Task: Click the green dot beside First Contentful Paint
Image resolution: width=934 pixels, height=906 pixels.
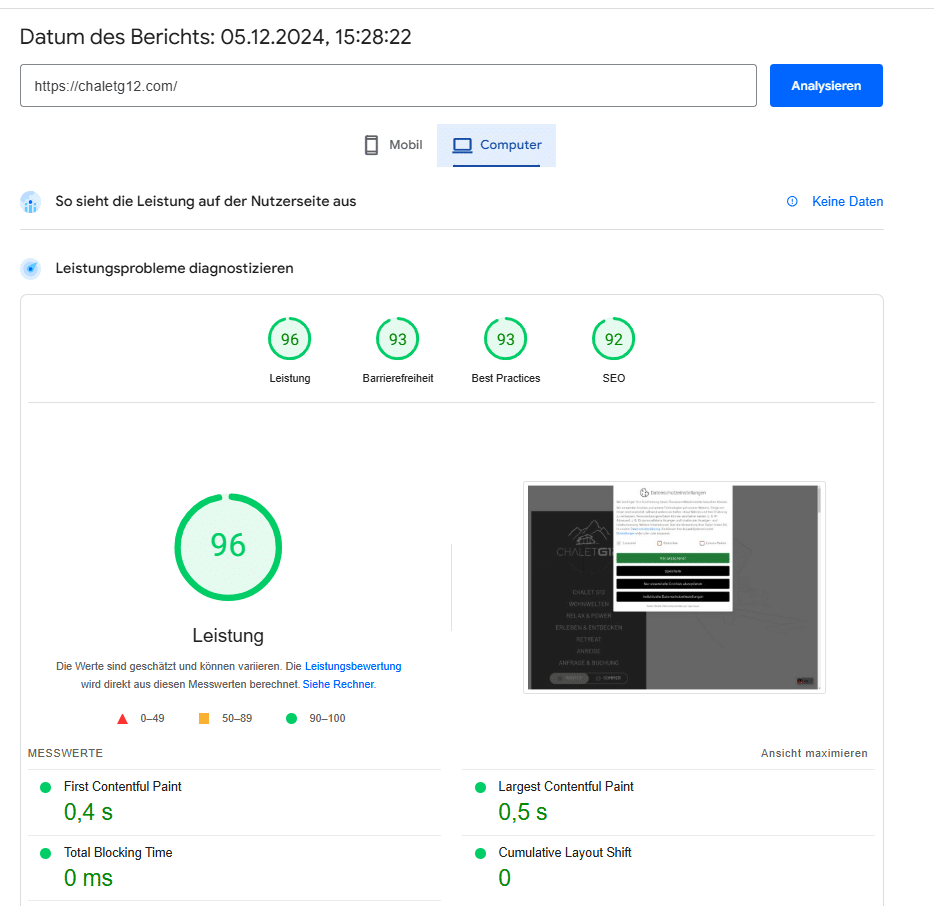Action: click(x=45, y=787)
